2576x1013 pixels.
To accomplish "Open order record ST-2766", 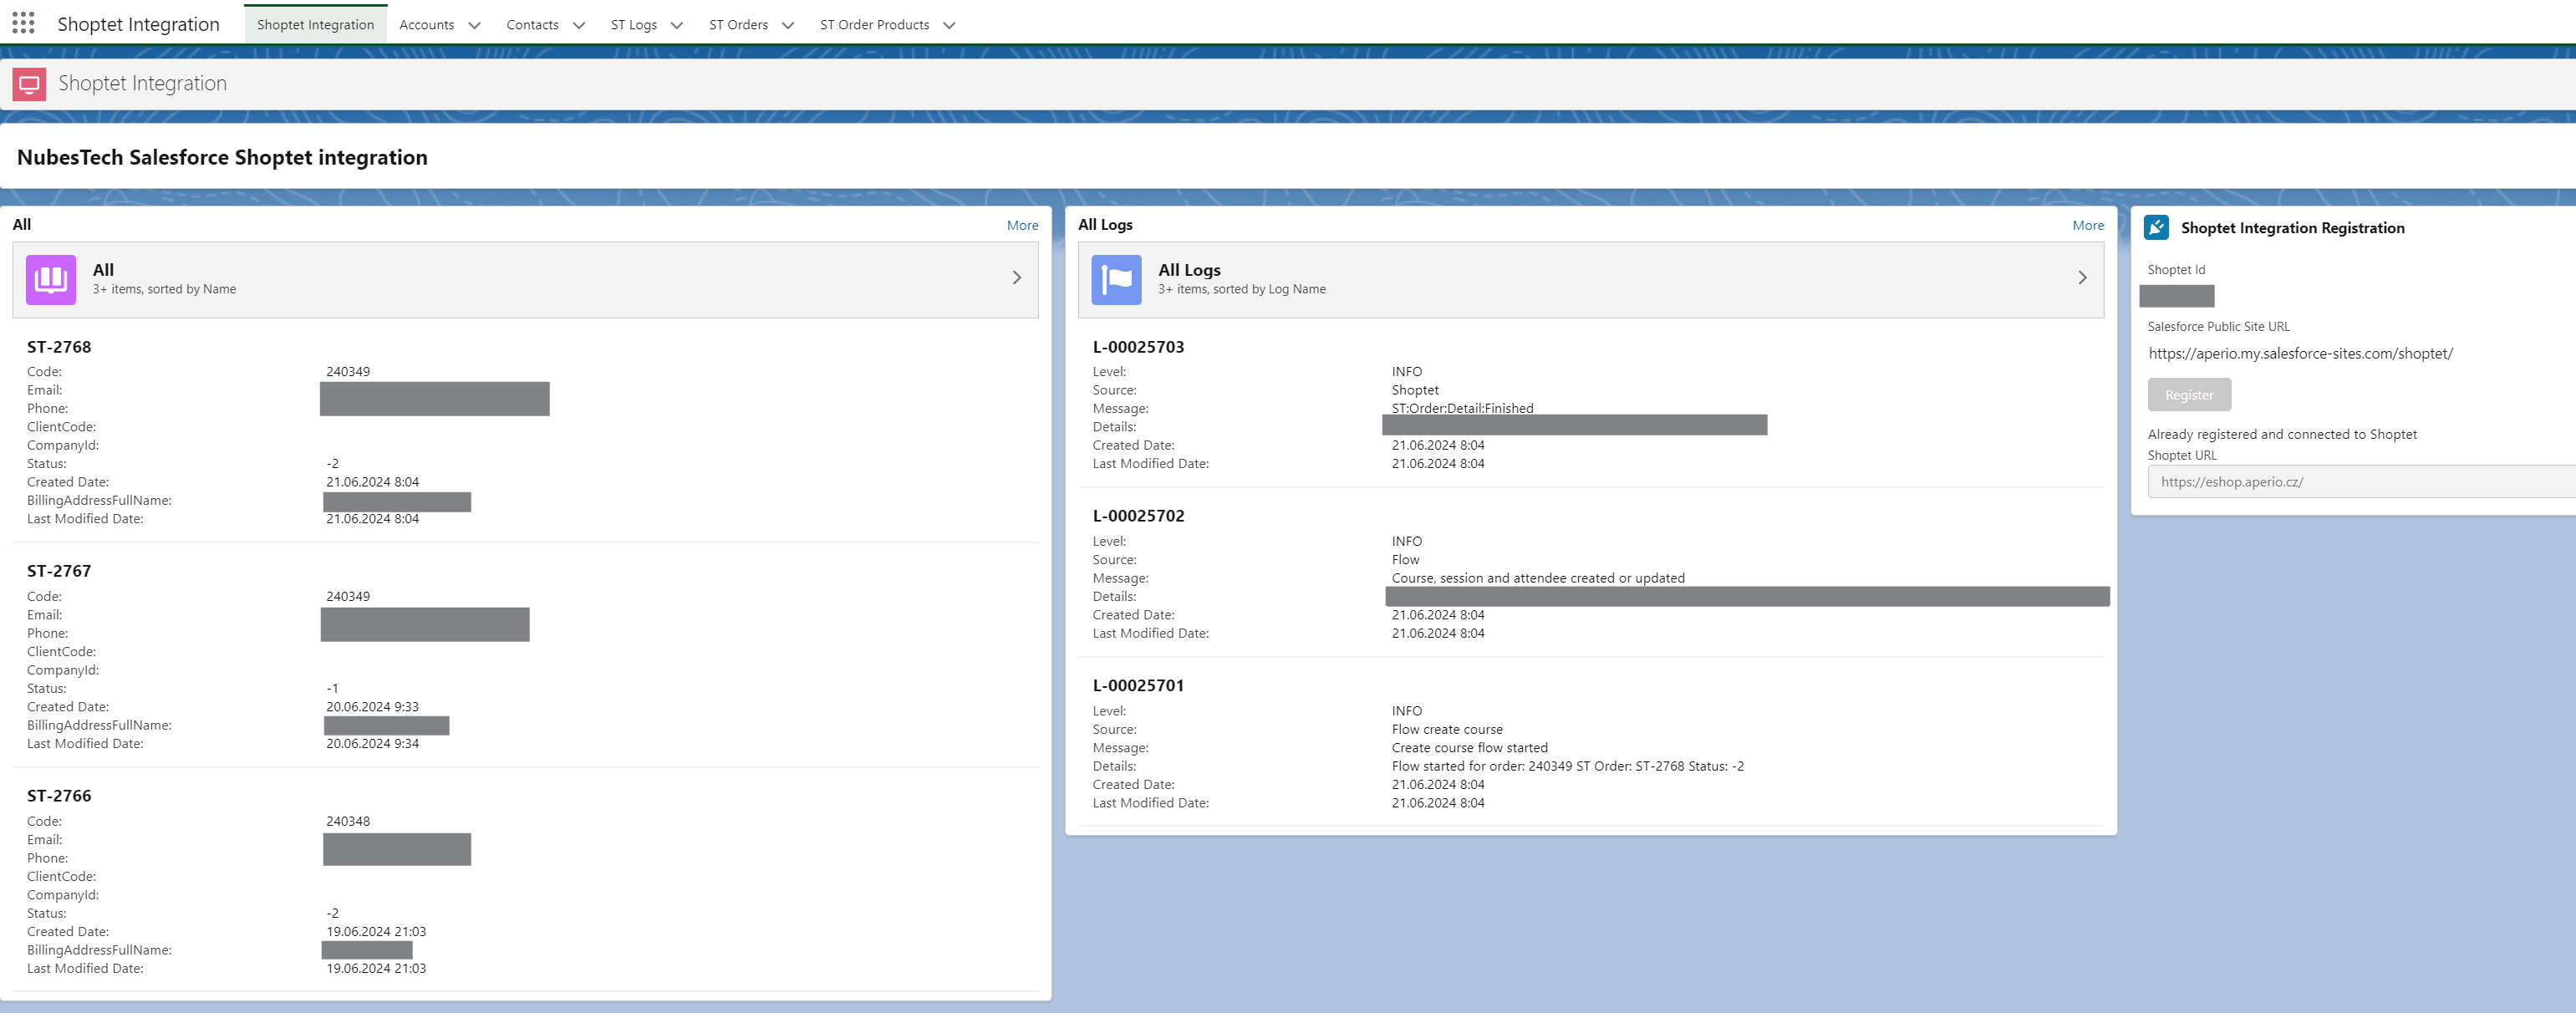I will pos(59,796).
